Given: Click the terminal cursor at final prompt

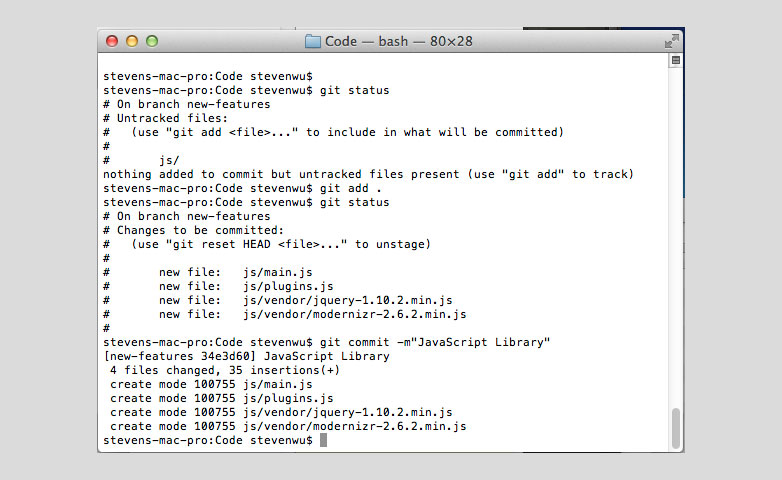Looking at the screenshot, I should click(323, 440).
